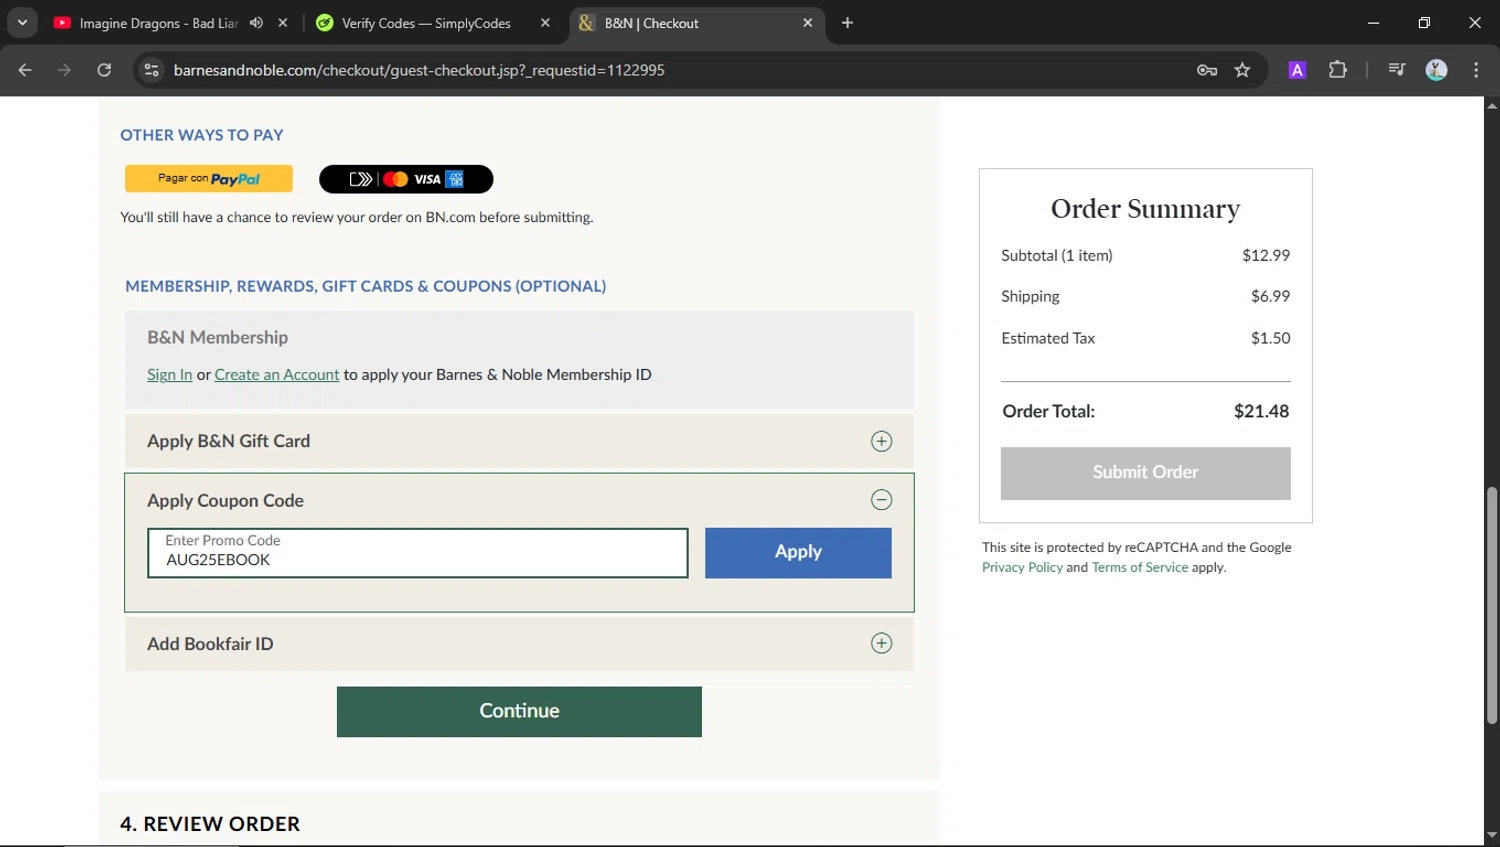Expand the Apply B&N Gift Card section
The image size is (1500, 847).
(881, 440)
